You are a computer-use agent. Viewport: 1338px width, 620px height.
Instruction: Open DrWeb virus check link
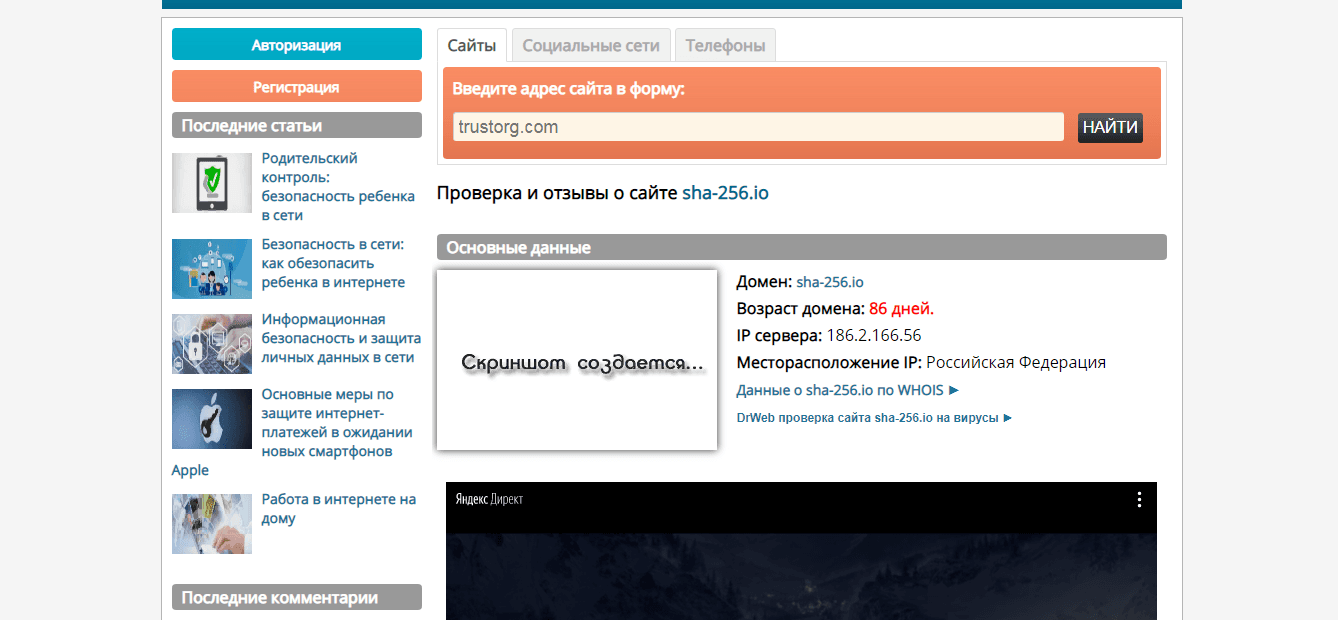pyautogui.click(x=874, y=418)
